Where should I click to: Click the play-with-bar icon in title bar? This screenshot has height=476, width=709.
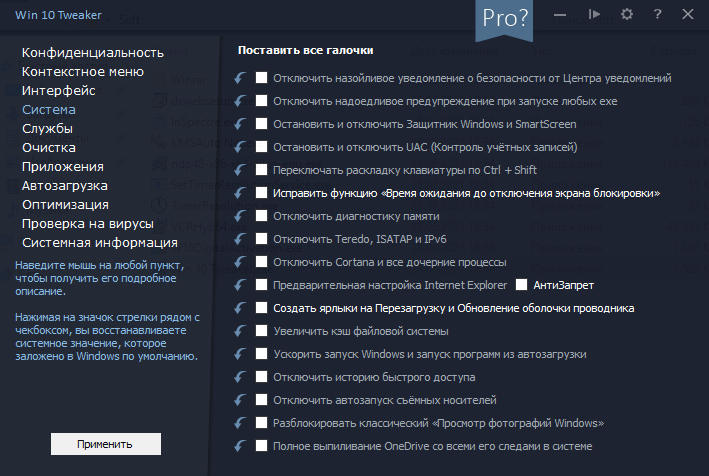point(594,14)
